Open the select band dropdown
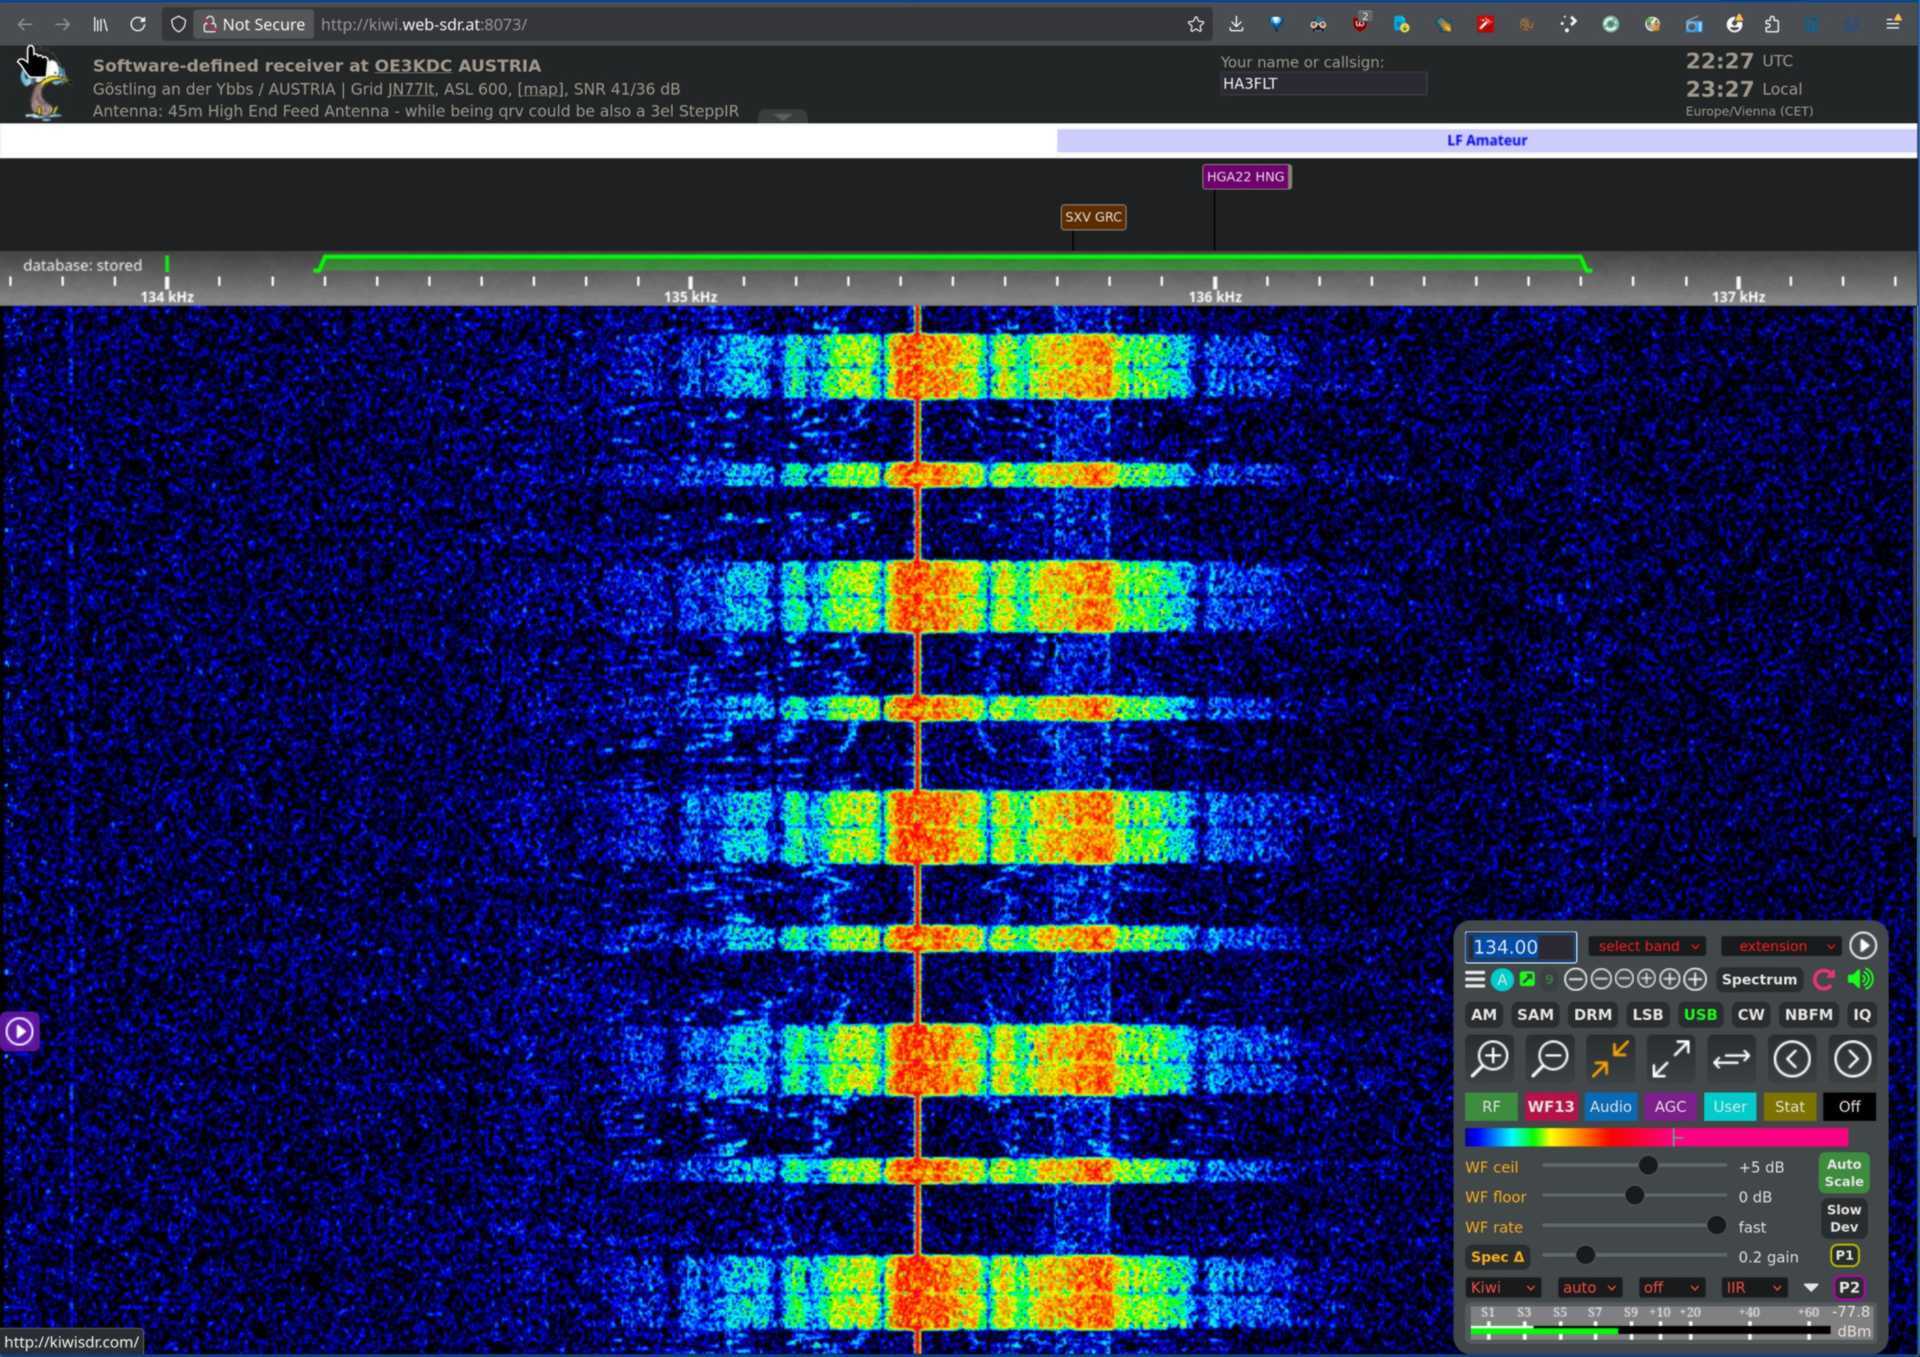1920x1357 pixels. (1647, 946)
